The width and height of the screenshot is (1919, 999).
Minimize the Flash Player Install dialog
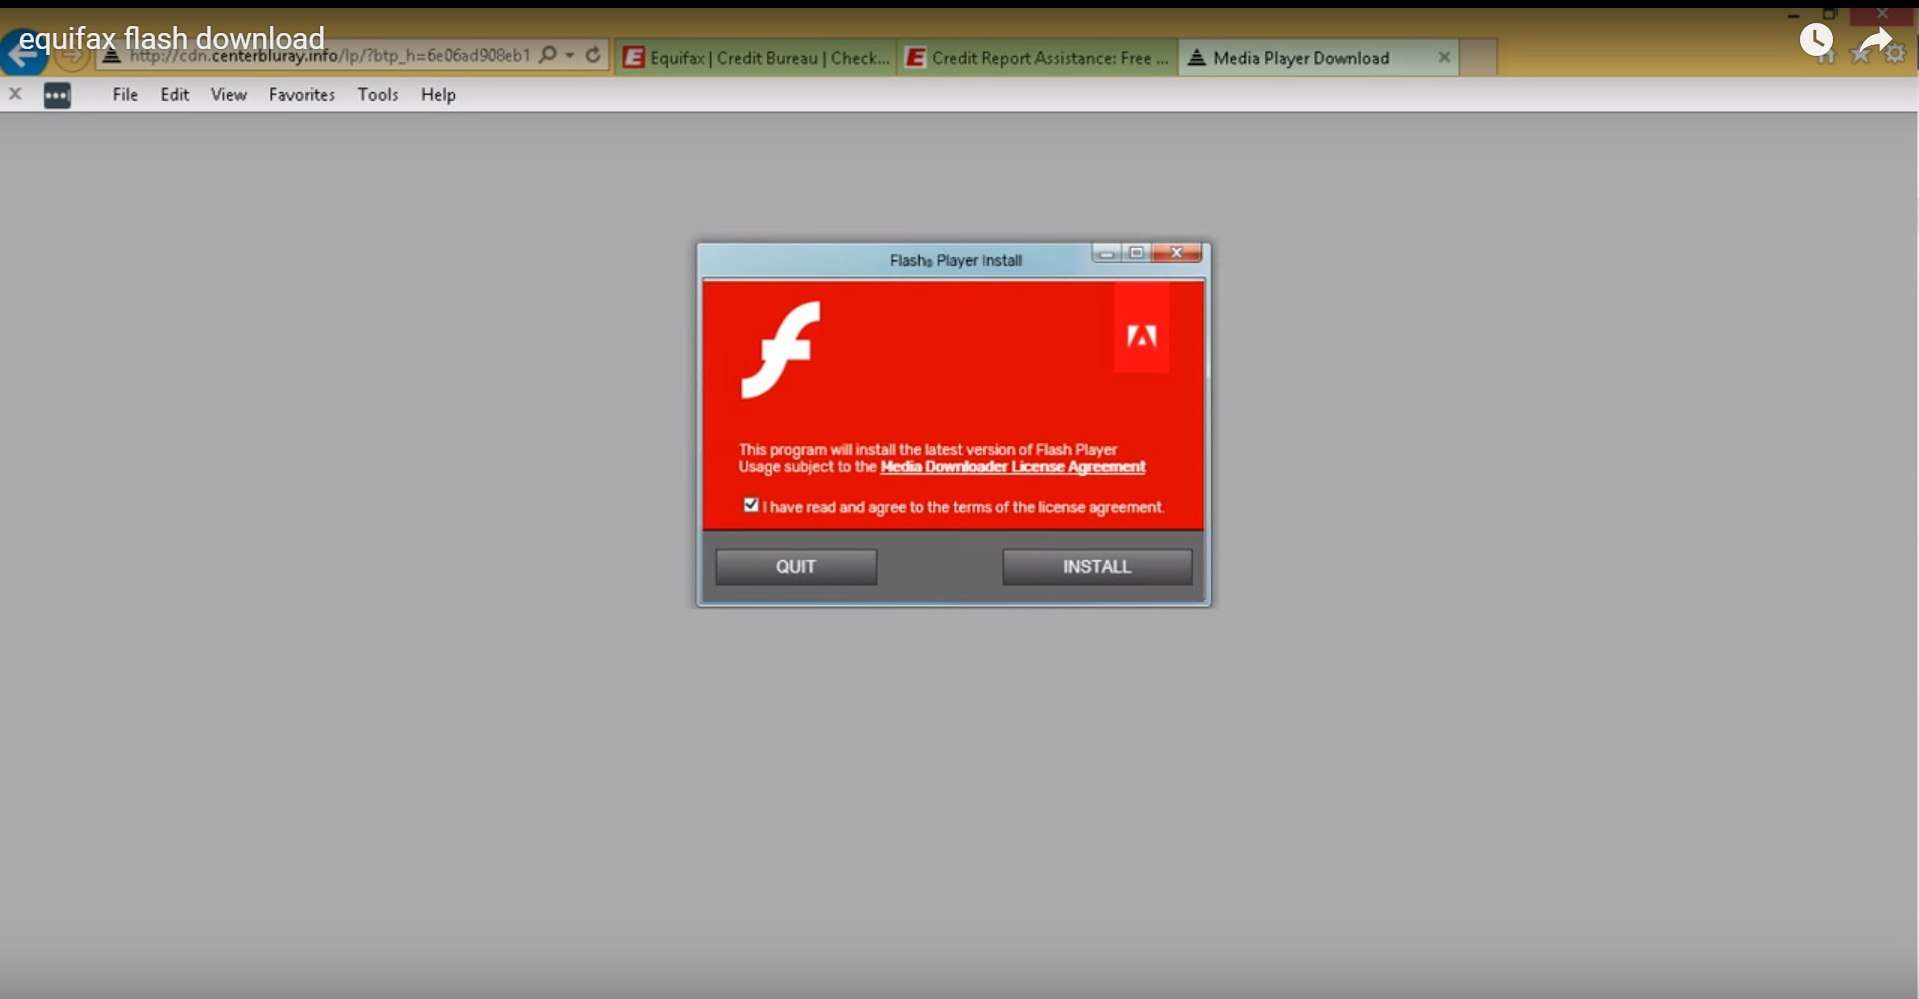[1106, 253]
